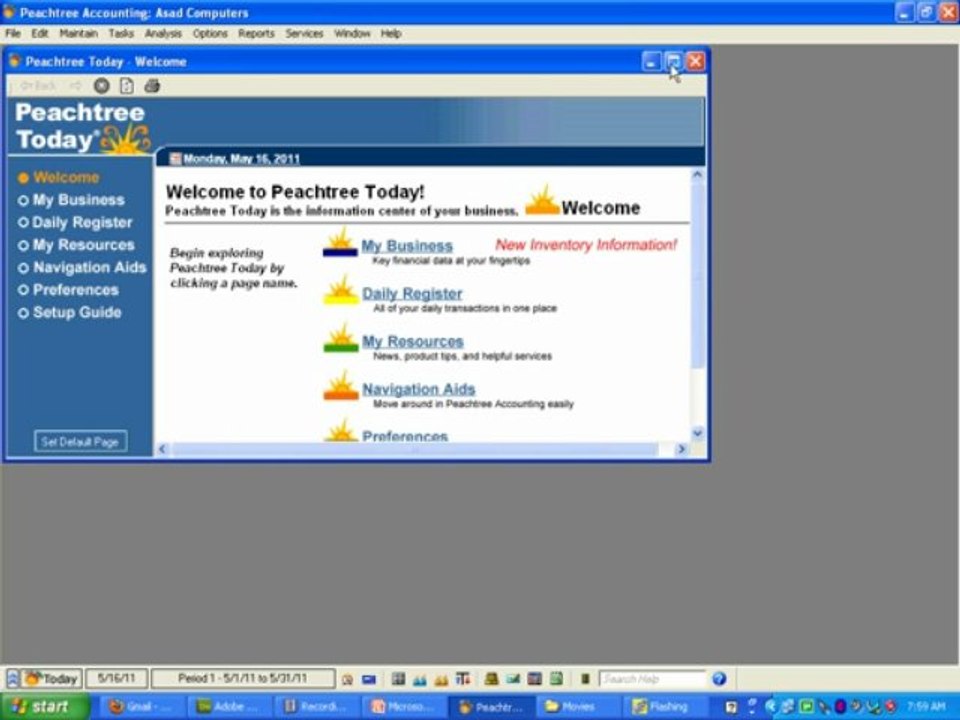
Task: Click the vertical scrollbar thumb in content pane
Action: [697, 275]
